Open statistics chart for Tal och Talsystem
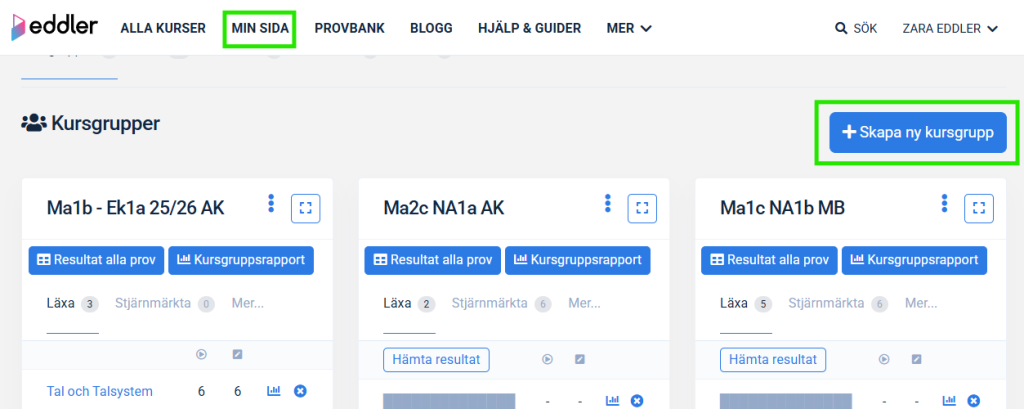 (273, 391)
